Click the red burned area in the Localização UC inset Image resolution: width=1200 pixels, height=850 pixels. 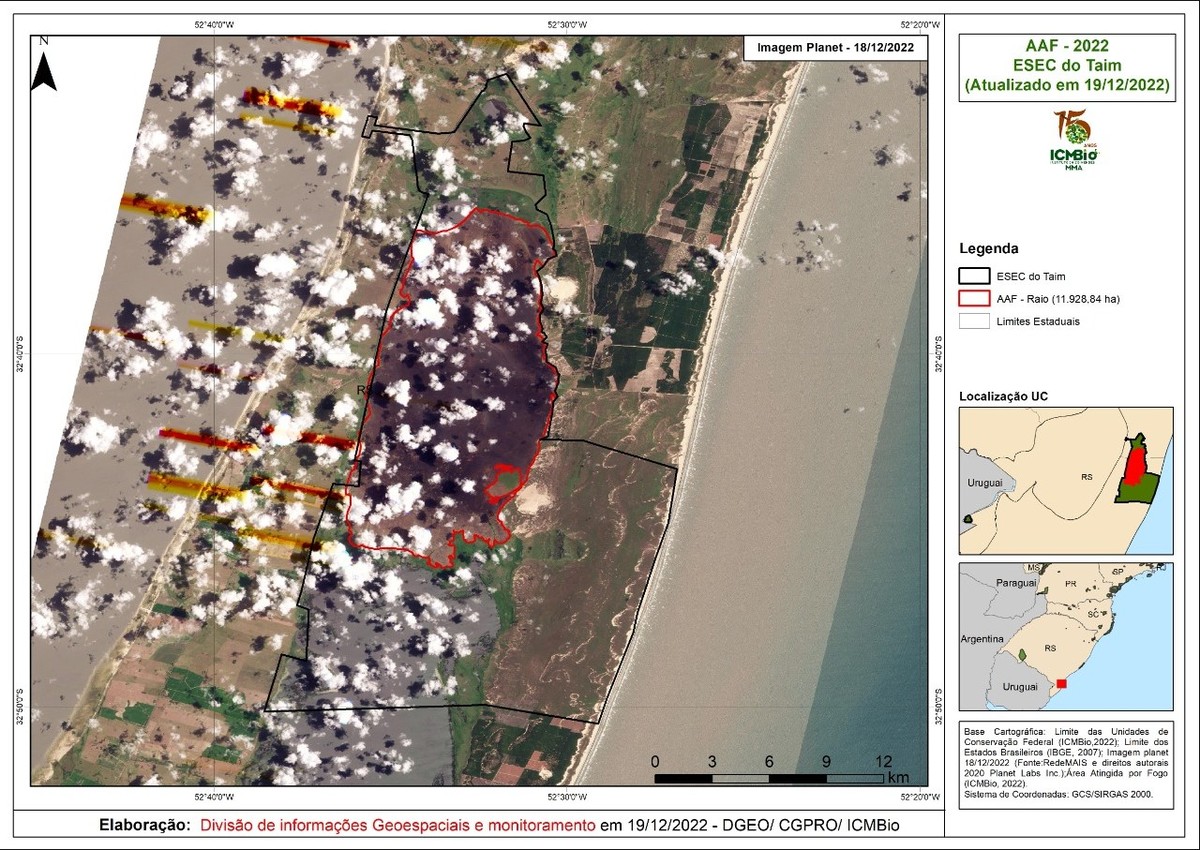pyautogui.click(x=1134, y=467)
